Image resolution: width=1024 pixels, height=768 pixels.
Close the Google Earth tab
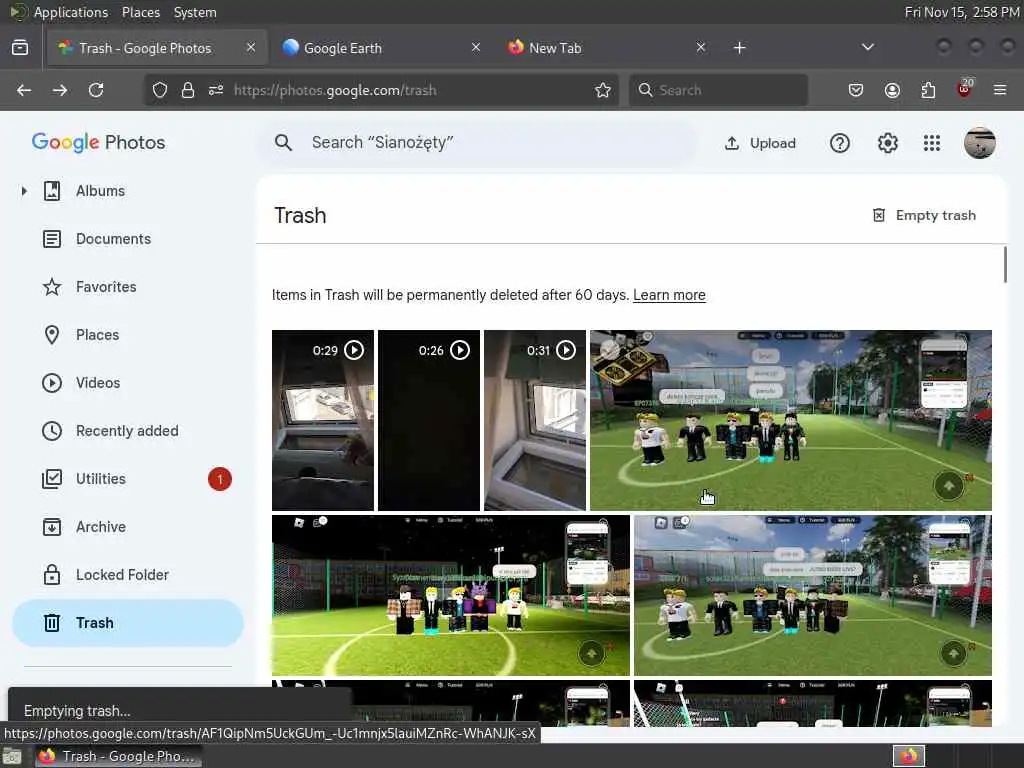(x=476, y=47)
